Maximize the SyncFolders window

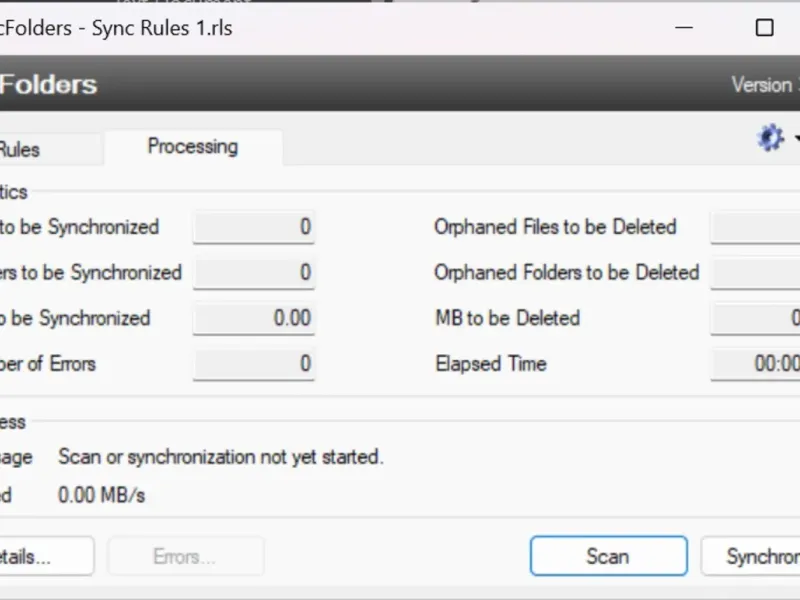coord(764,28)
